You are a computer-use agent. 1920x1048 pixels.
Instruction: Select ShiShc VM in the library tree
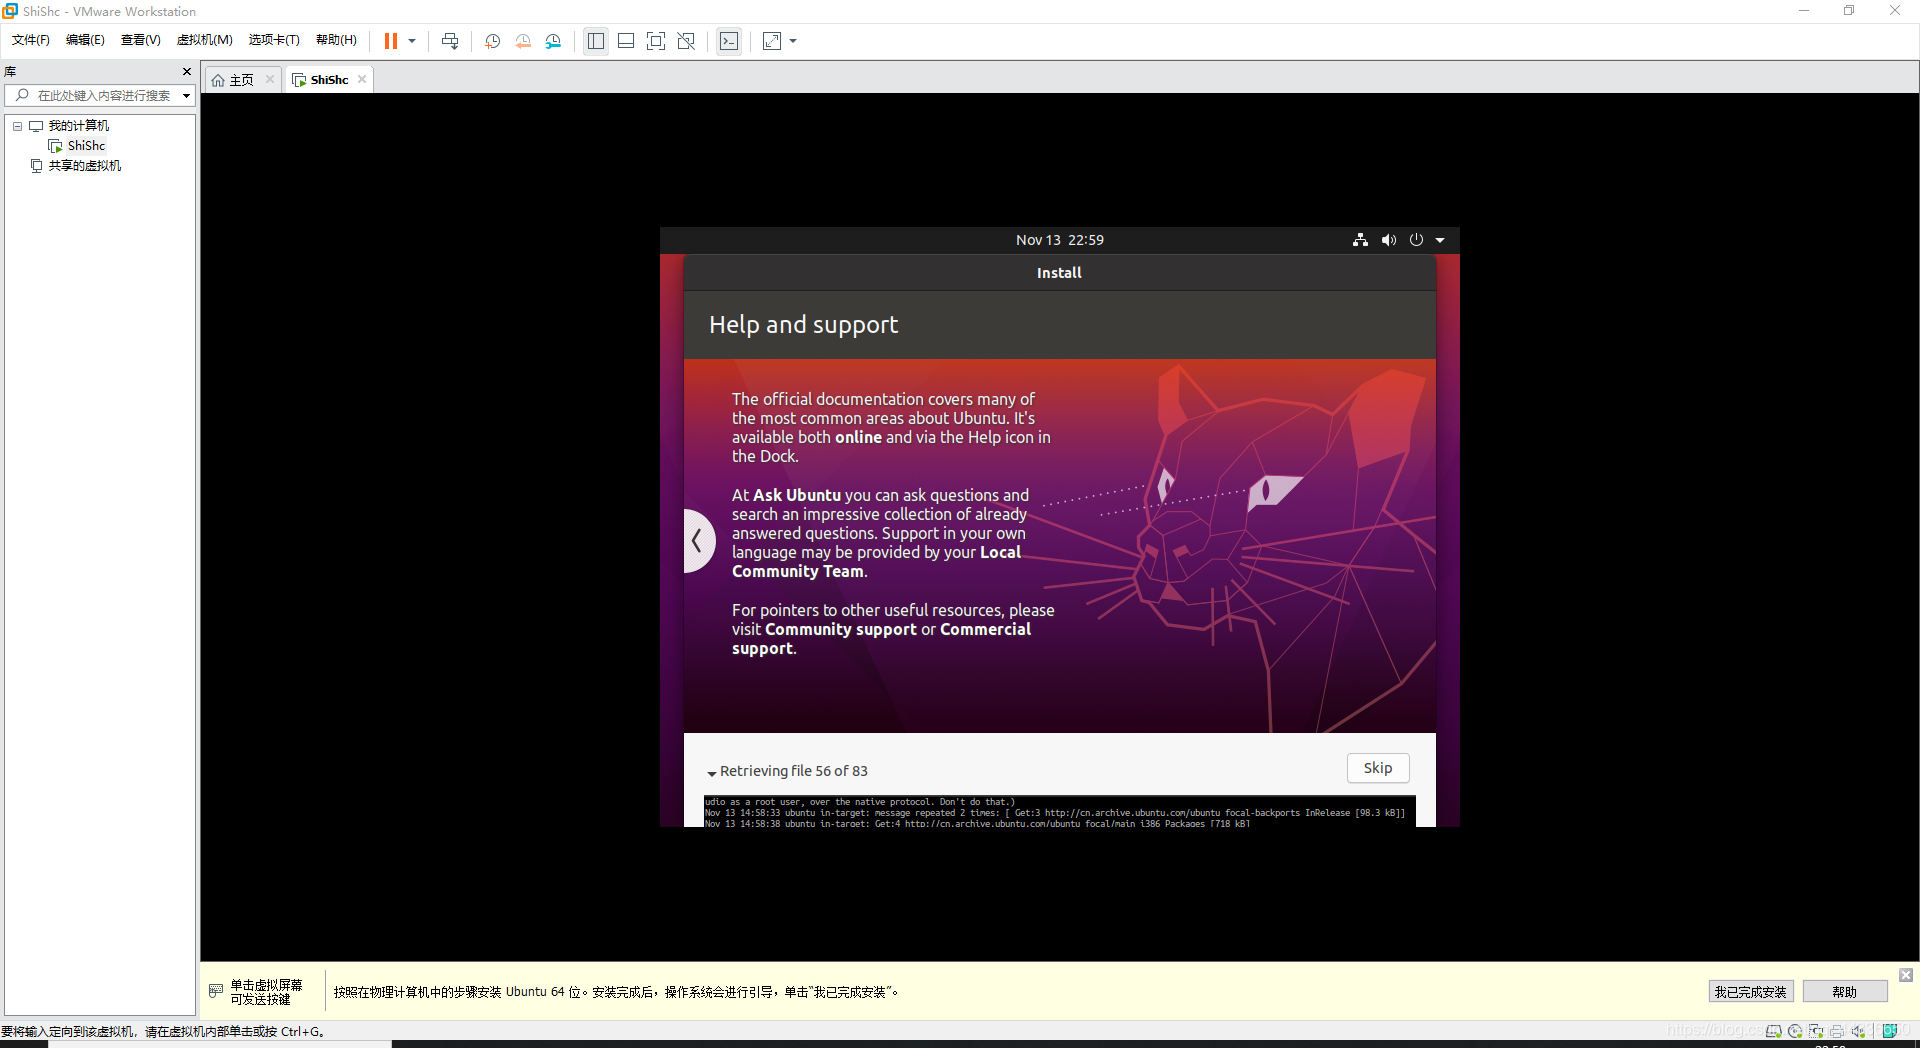(86, 146)
